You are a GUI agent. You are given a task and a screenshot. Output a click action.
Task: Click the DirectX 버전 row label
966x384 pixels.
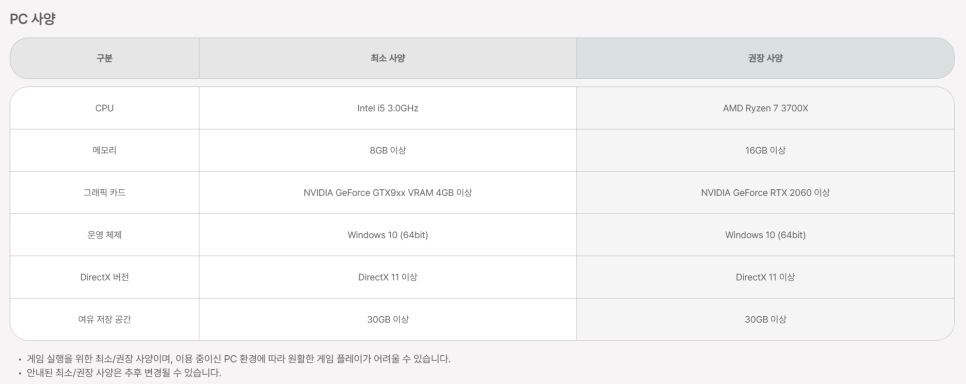point(104,277)
